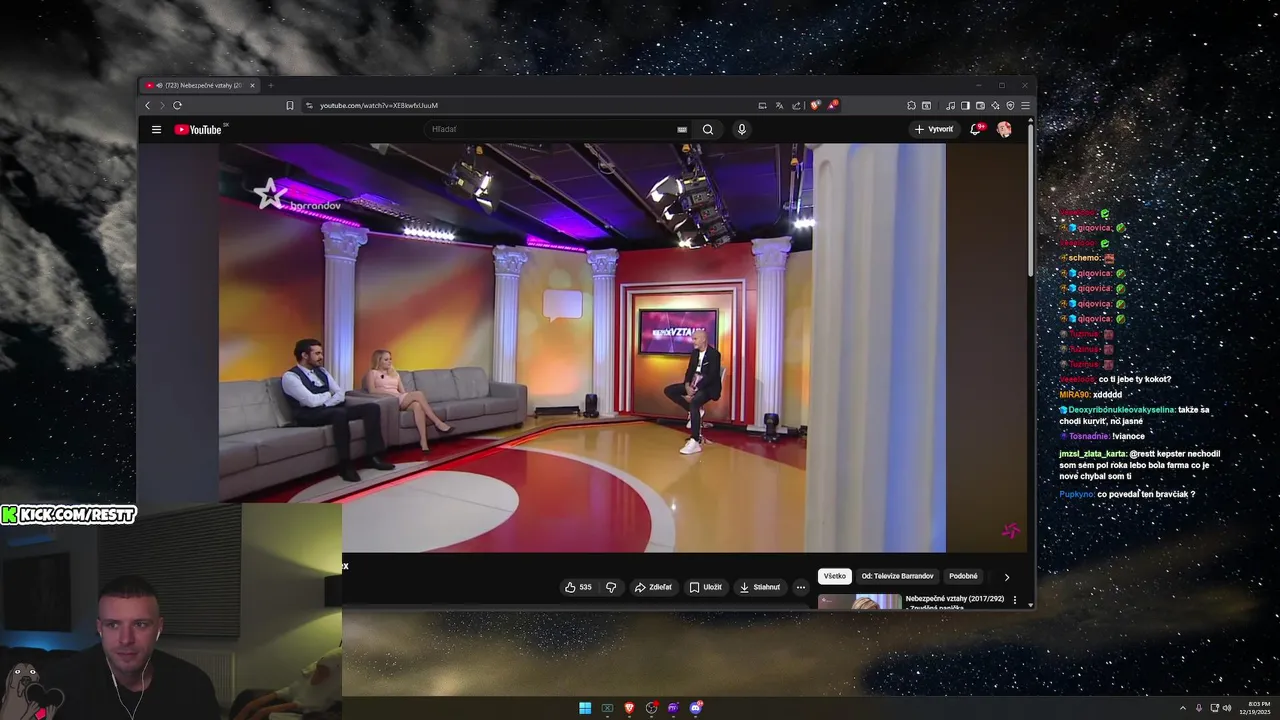Open the YouTube account avatar menu
Viewport: 1280px width, 720px height.
pyautogui.click(x=1004, y=129)
